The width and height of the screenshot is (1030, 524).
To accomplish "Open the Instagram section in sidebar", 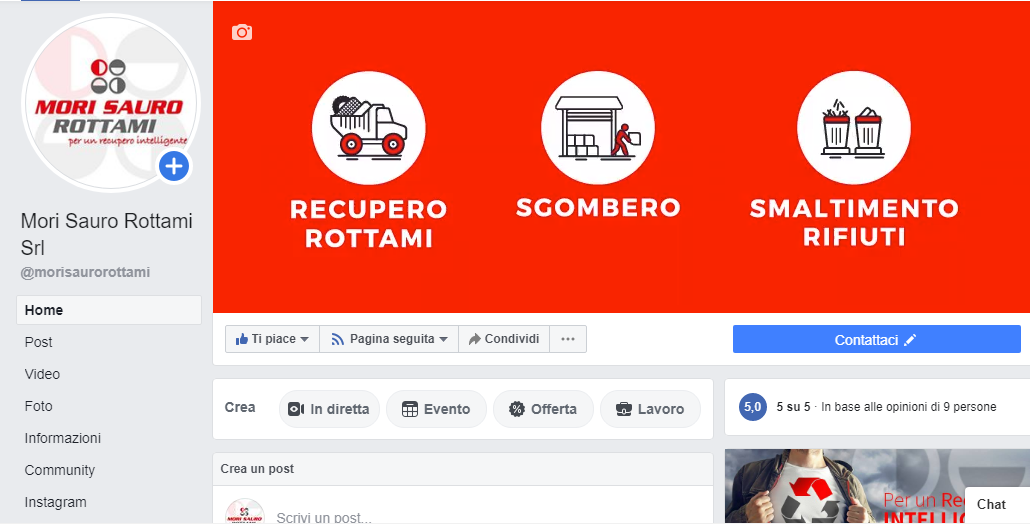I will (109, 502).
